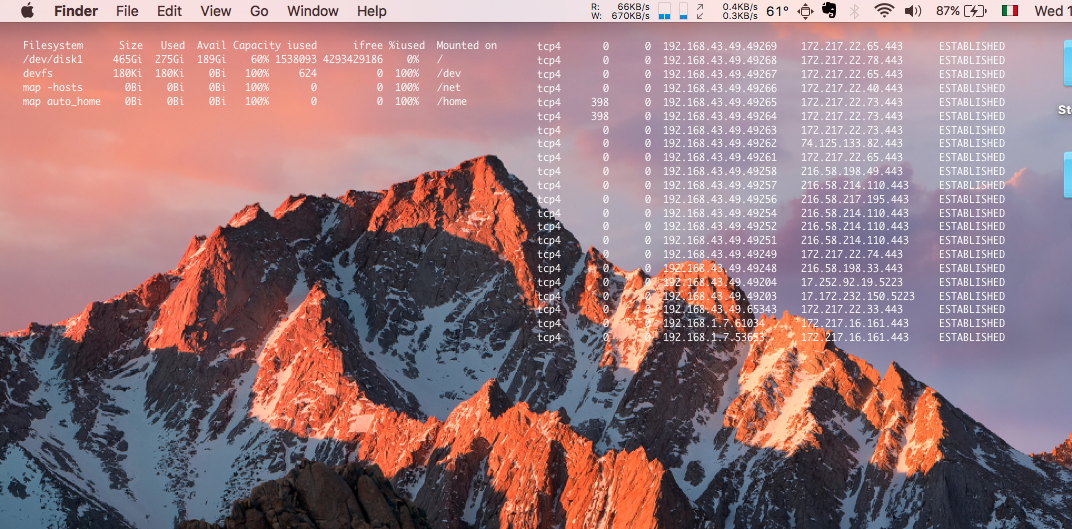Open the Wi-Fi status menu
The image size is (1072, 529).
[x=884, y=11]
